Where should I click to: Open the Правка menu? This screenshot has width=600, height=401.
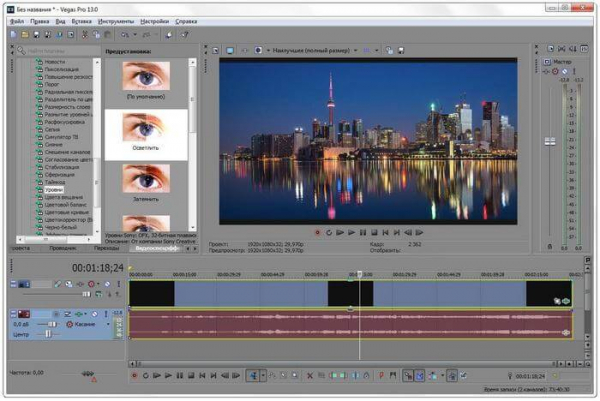click(x=40, y=21)
